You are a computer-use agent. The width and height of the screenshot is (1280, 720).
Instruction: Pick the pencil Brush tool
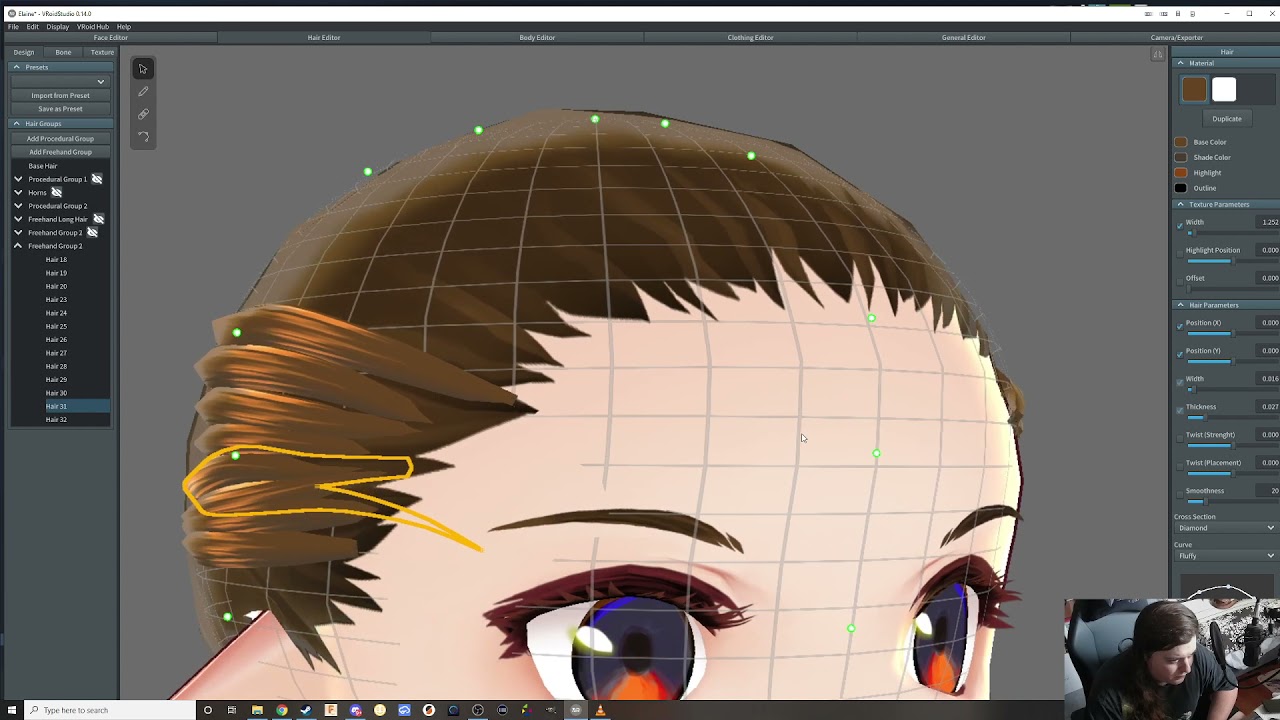click(143, 92)
